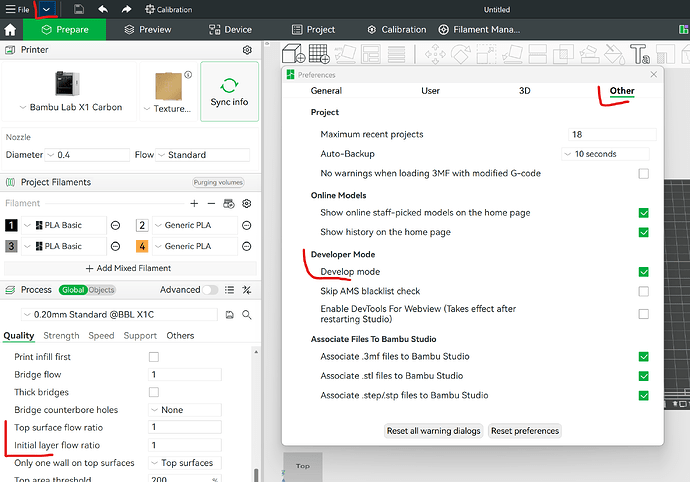Screen dimensions: 690x482
Task: Open the General preferences tab
Action: [x=326, y=91]
